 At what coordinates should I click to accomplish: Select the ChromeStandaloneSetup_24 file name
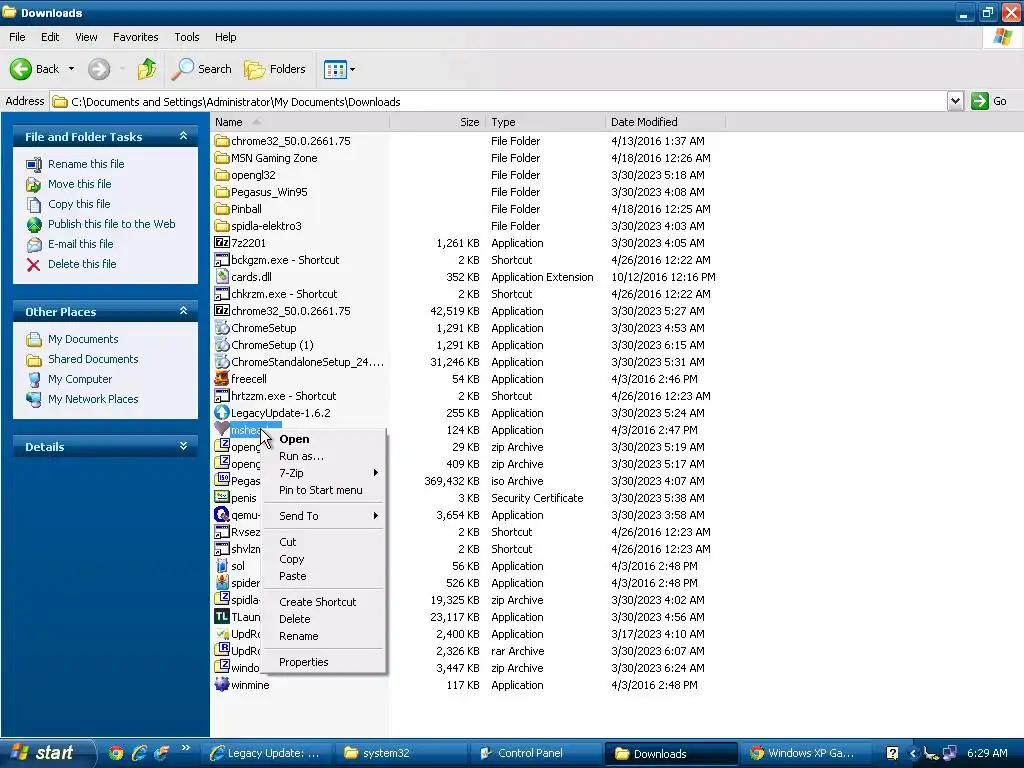307,362
